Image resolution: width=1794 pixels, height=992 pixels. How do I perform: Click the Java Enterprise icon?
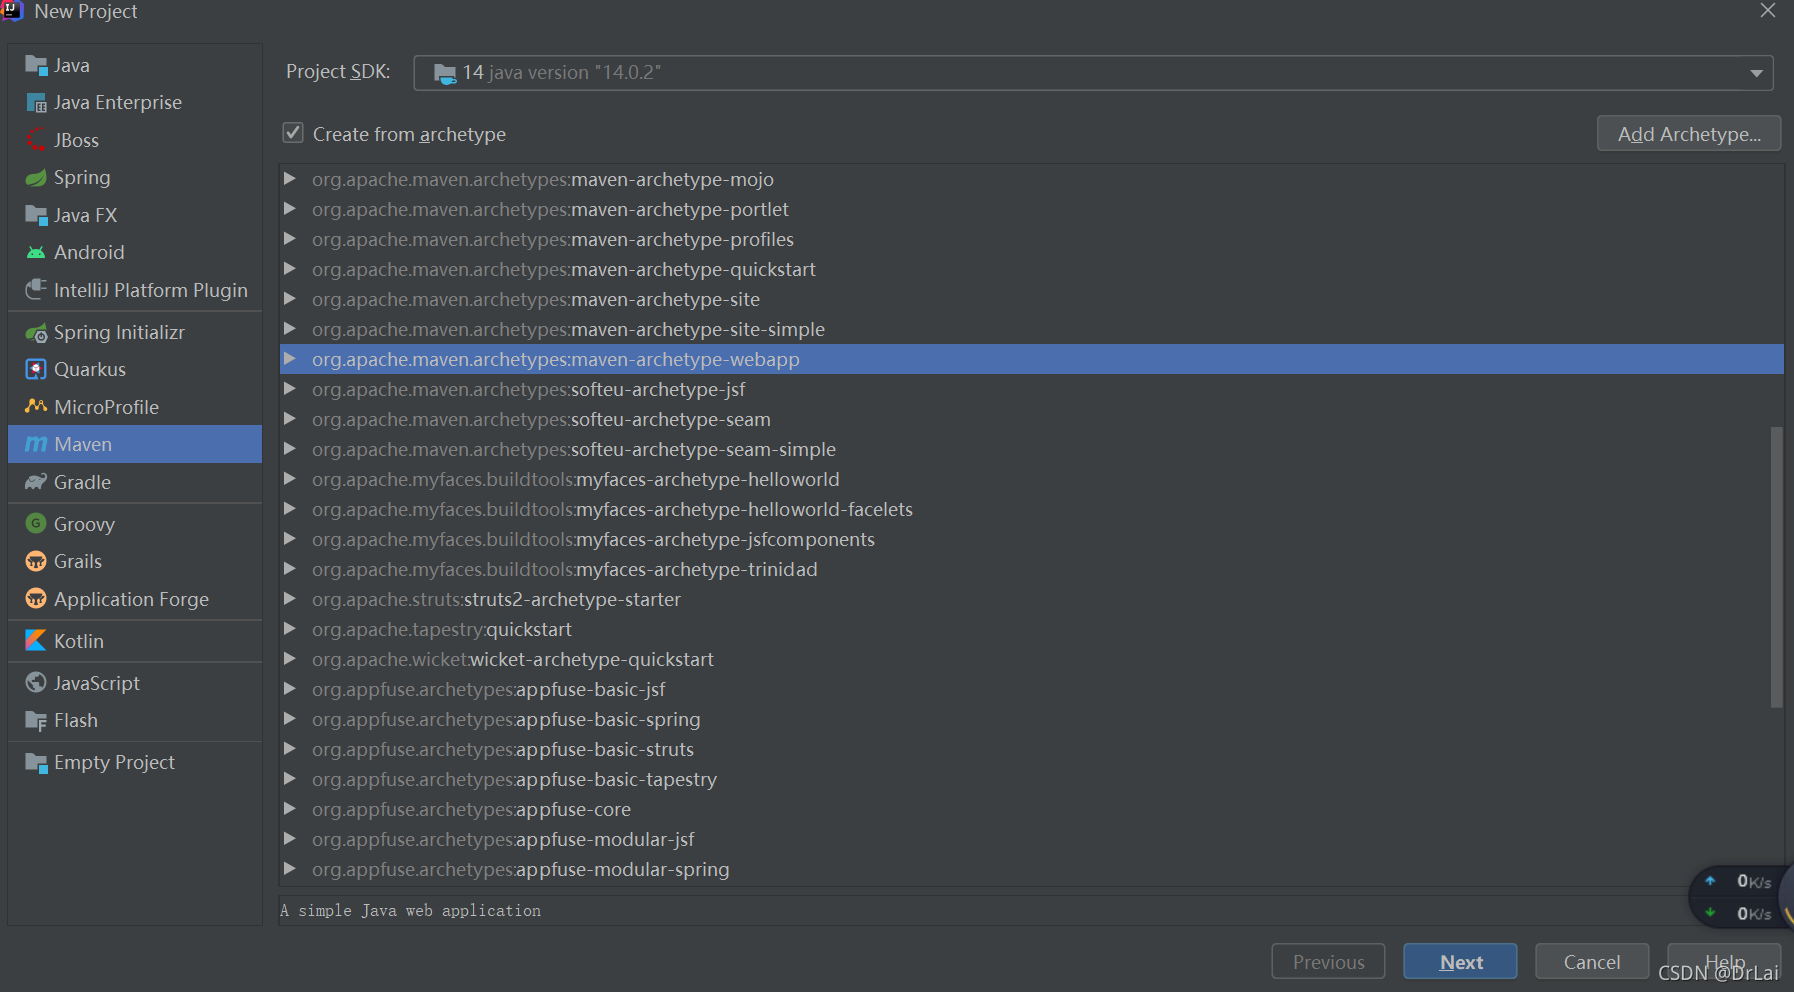(x=36, y=103)
